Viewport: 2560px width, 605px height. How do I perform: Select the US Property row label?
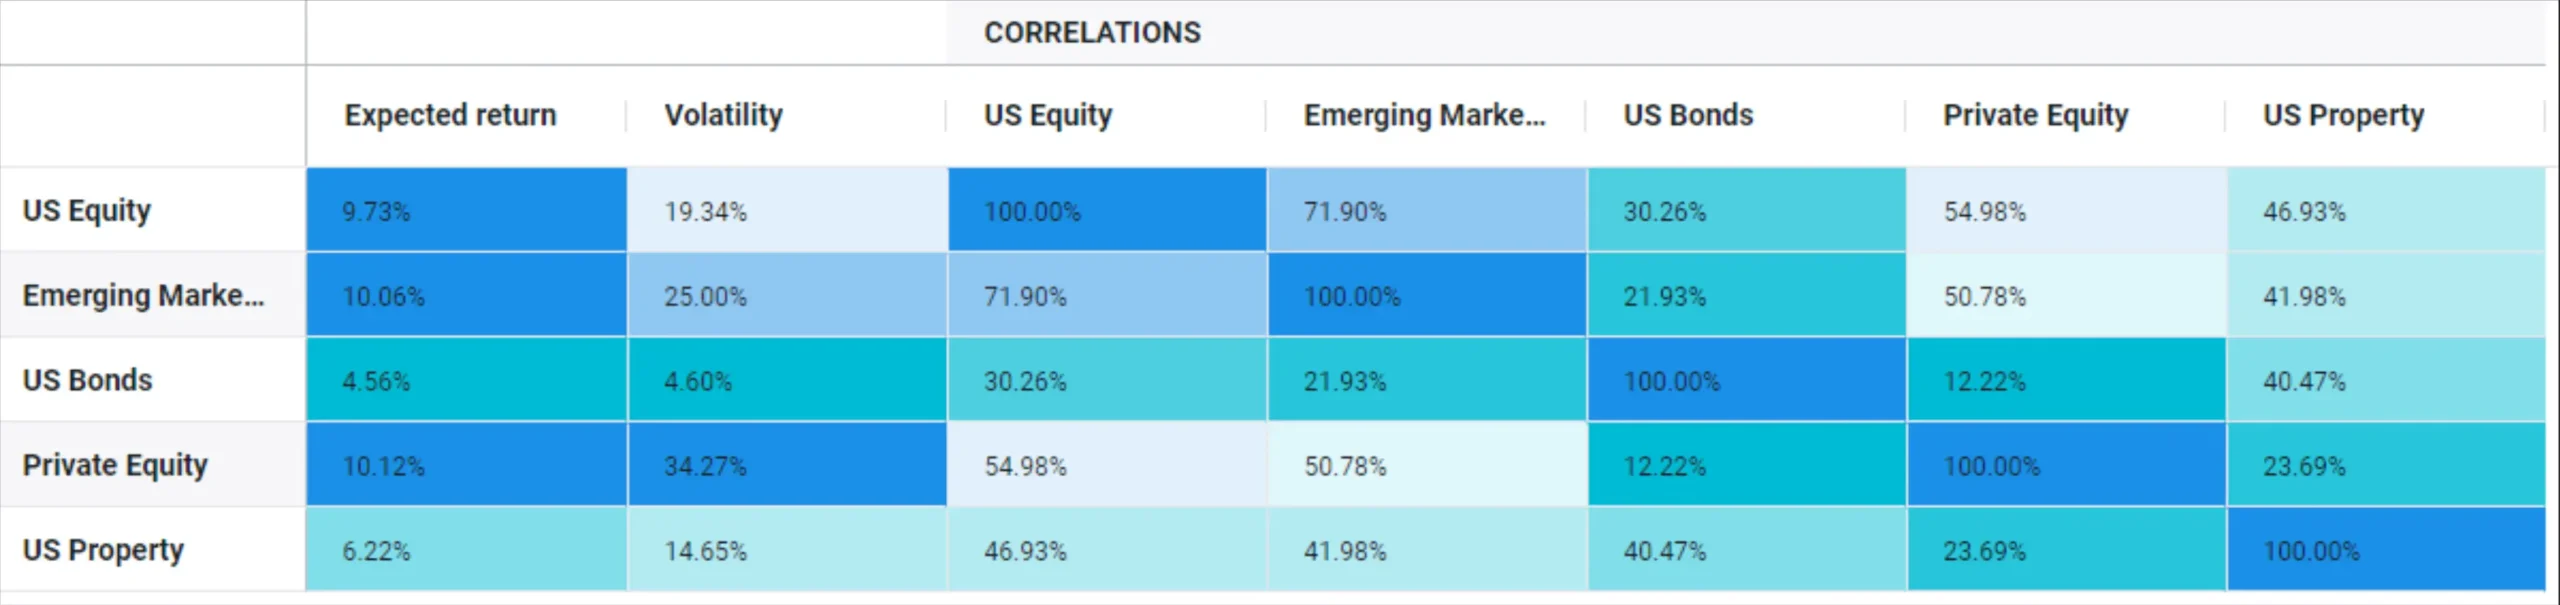tap(103, 551)
